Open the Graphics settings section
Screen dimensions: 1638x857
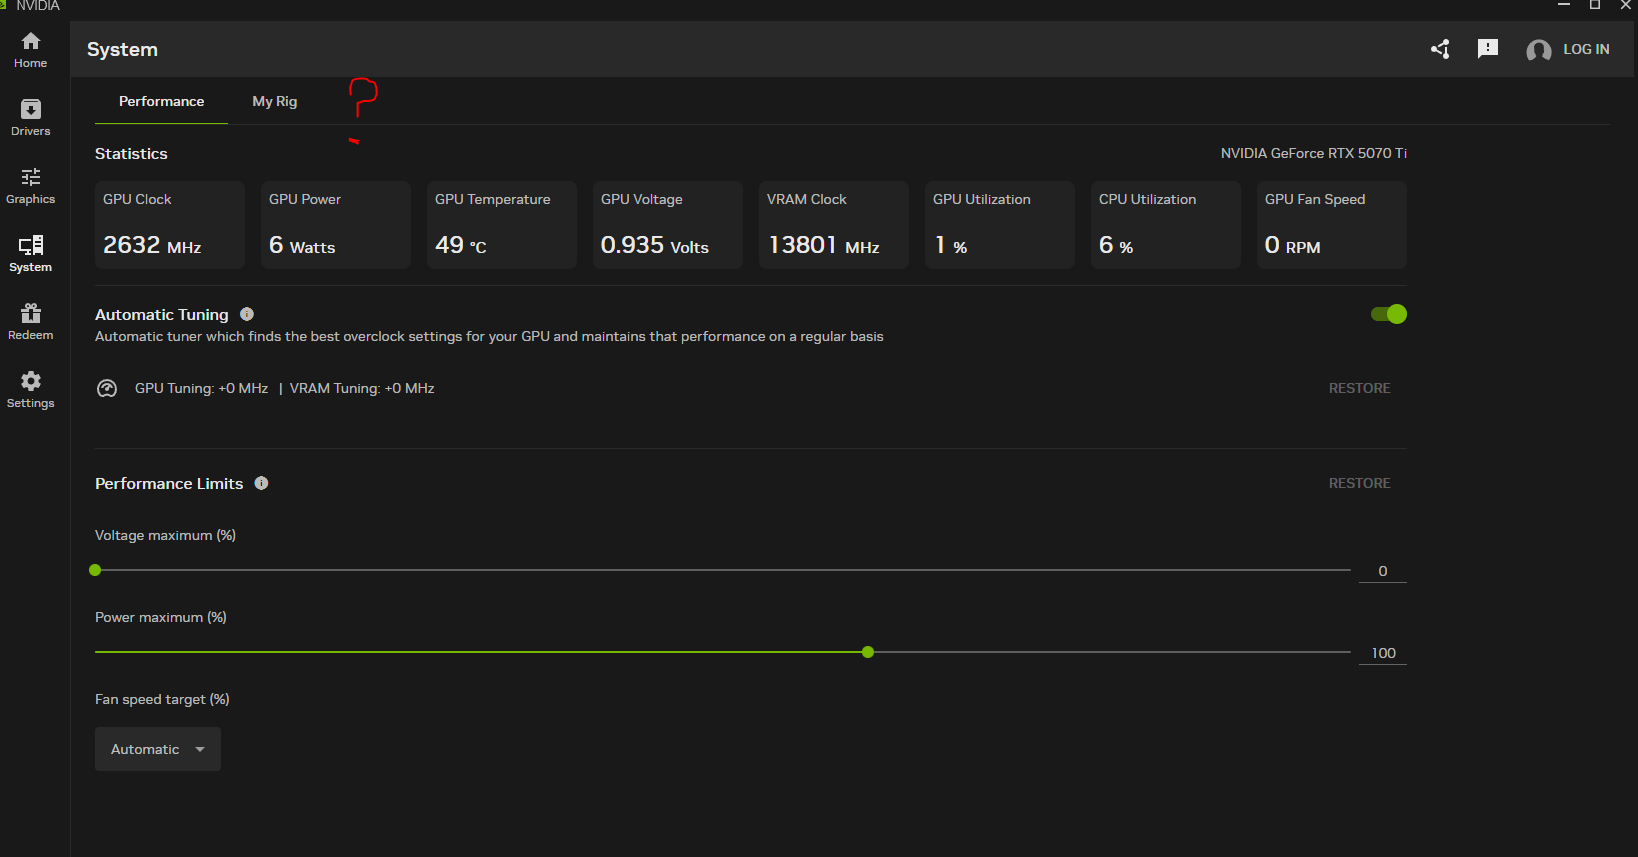tap(31, 186)
